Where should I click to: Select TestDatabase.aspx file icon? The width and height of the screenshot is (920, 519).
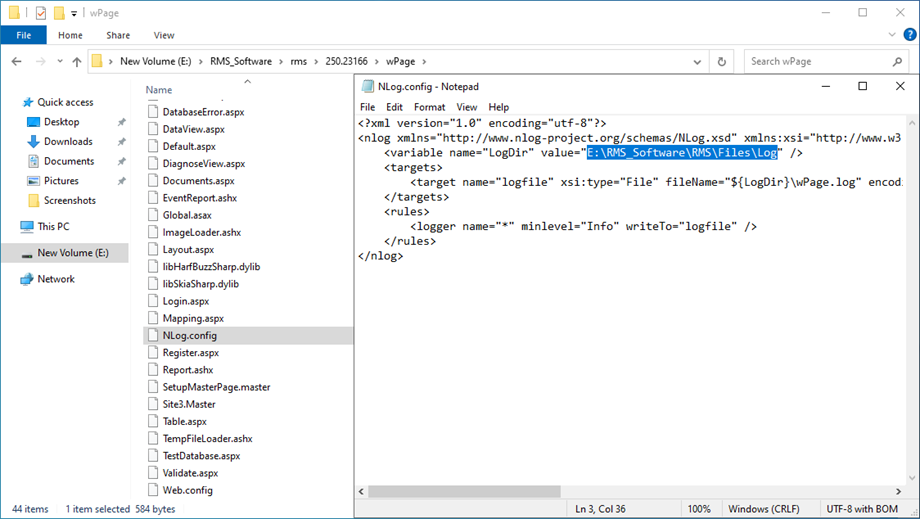click(x=153, y=456)
